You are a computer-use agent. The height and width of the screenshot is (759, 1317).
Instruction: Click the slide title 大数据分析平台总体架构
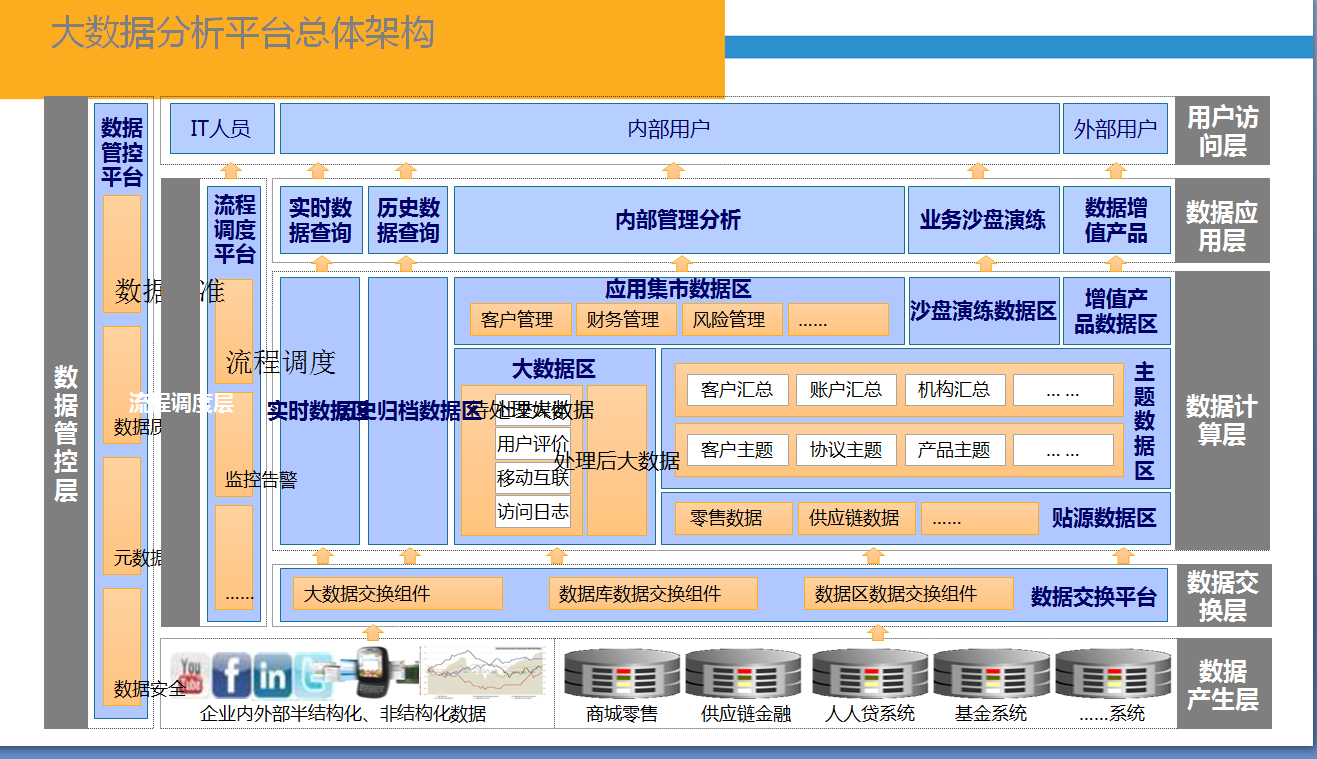242,33
